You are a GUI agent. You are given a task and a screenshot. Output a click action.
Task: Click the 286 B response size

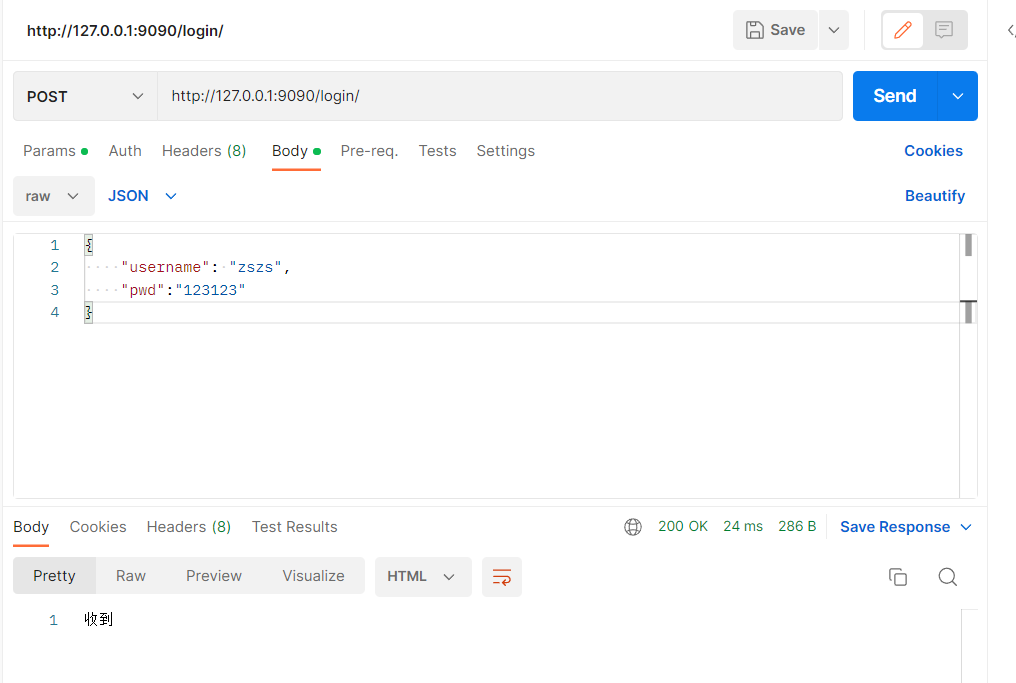click(797, 526)
